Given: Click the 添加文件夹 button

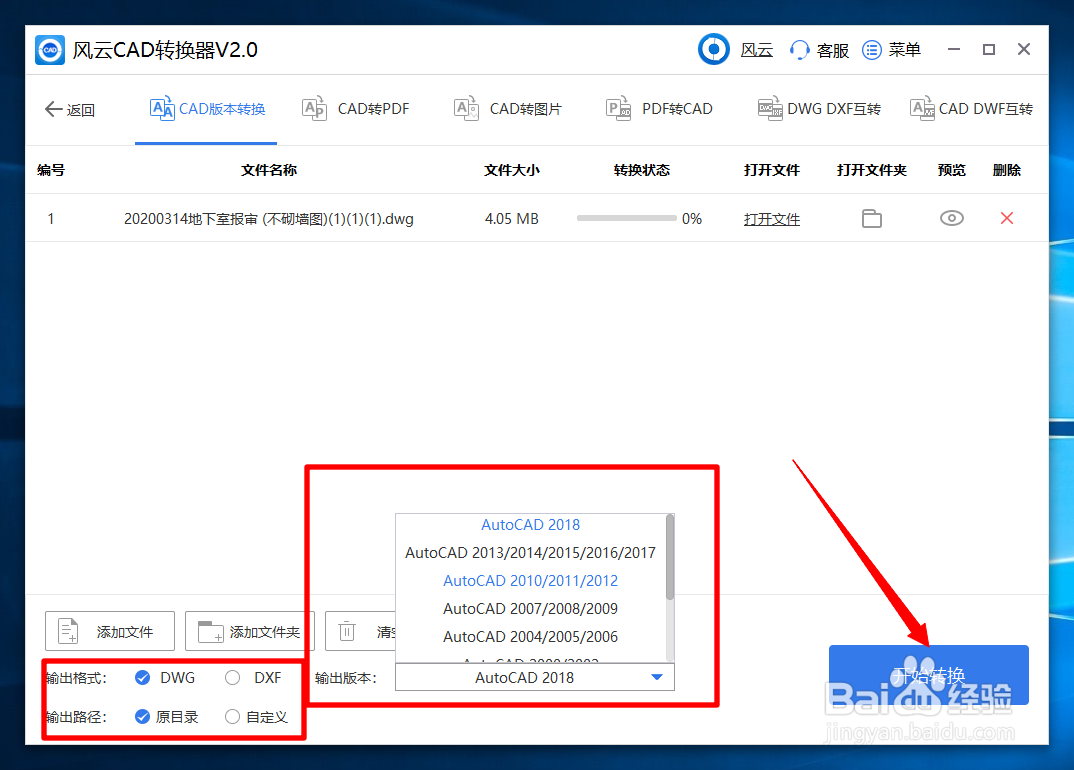Looking at the screenshot, I should 249,631.
